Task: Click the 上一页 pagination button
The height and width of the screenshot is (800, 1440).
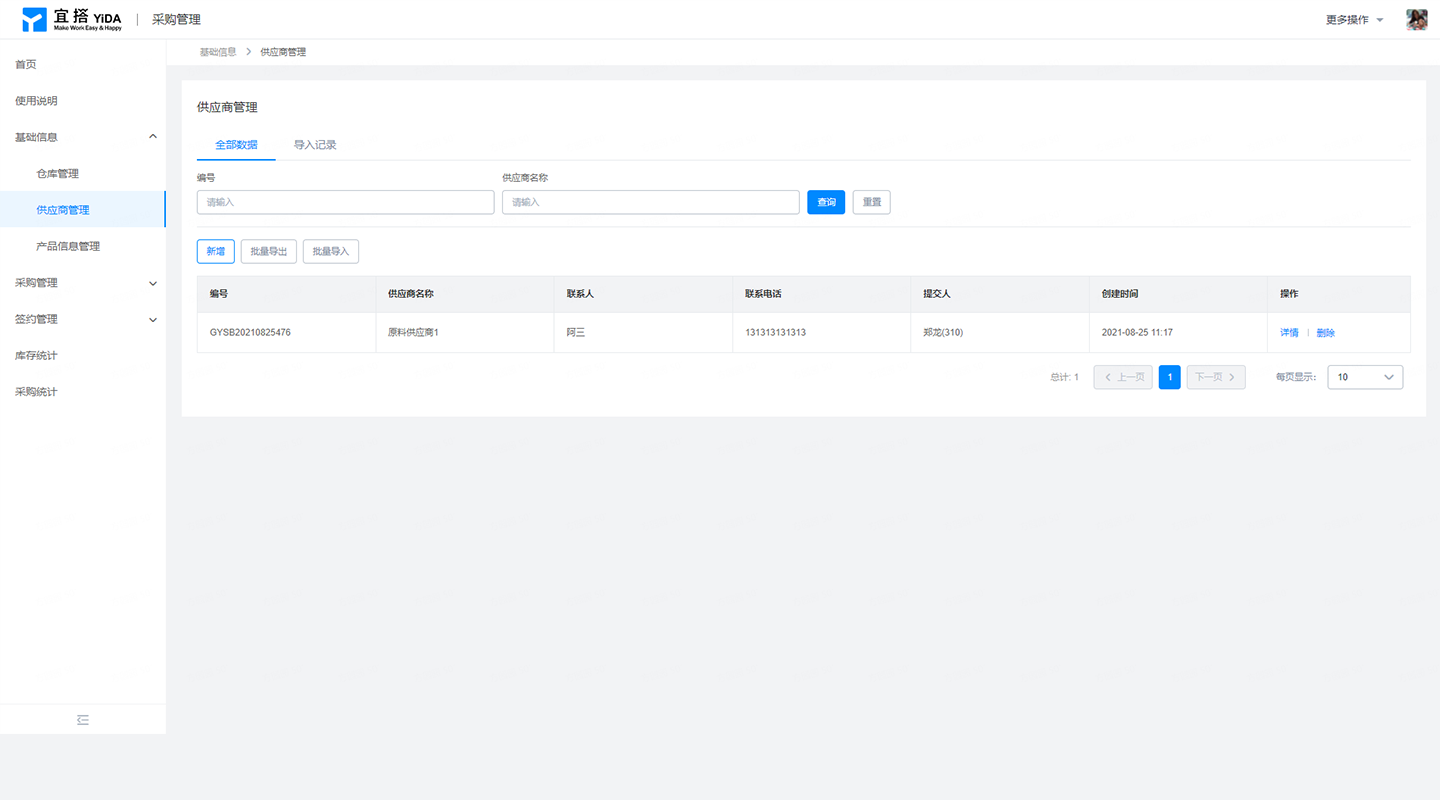Action: point(1123,377)
